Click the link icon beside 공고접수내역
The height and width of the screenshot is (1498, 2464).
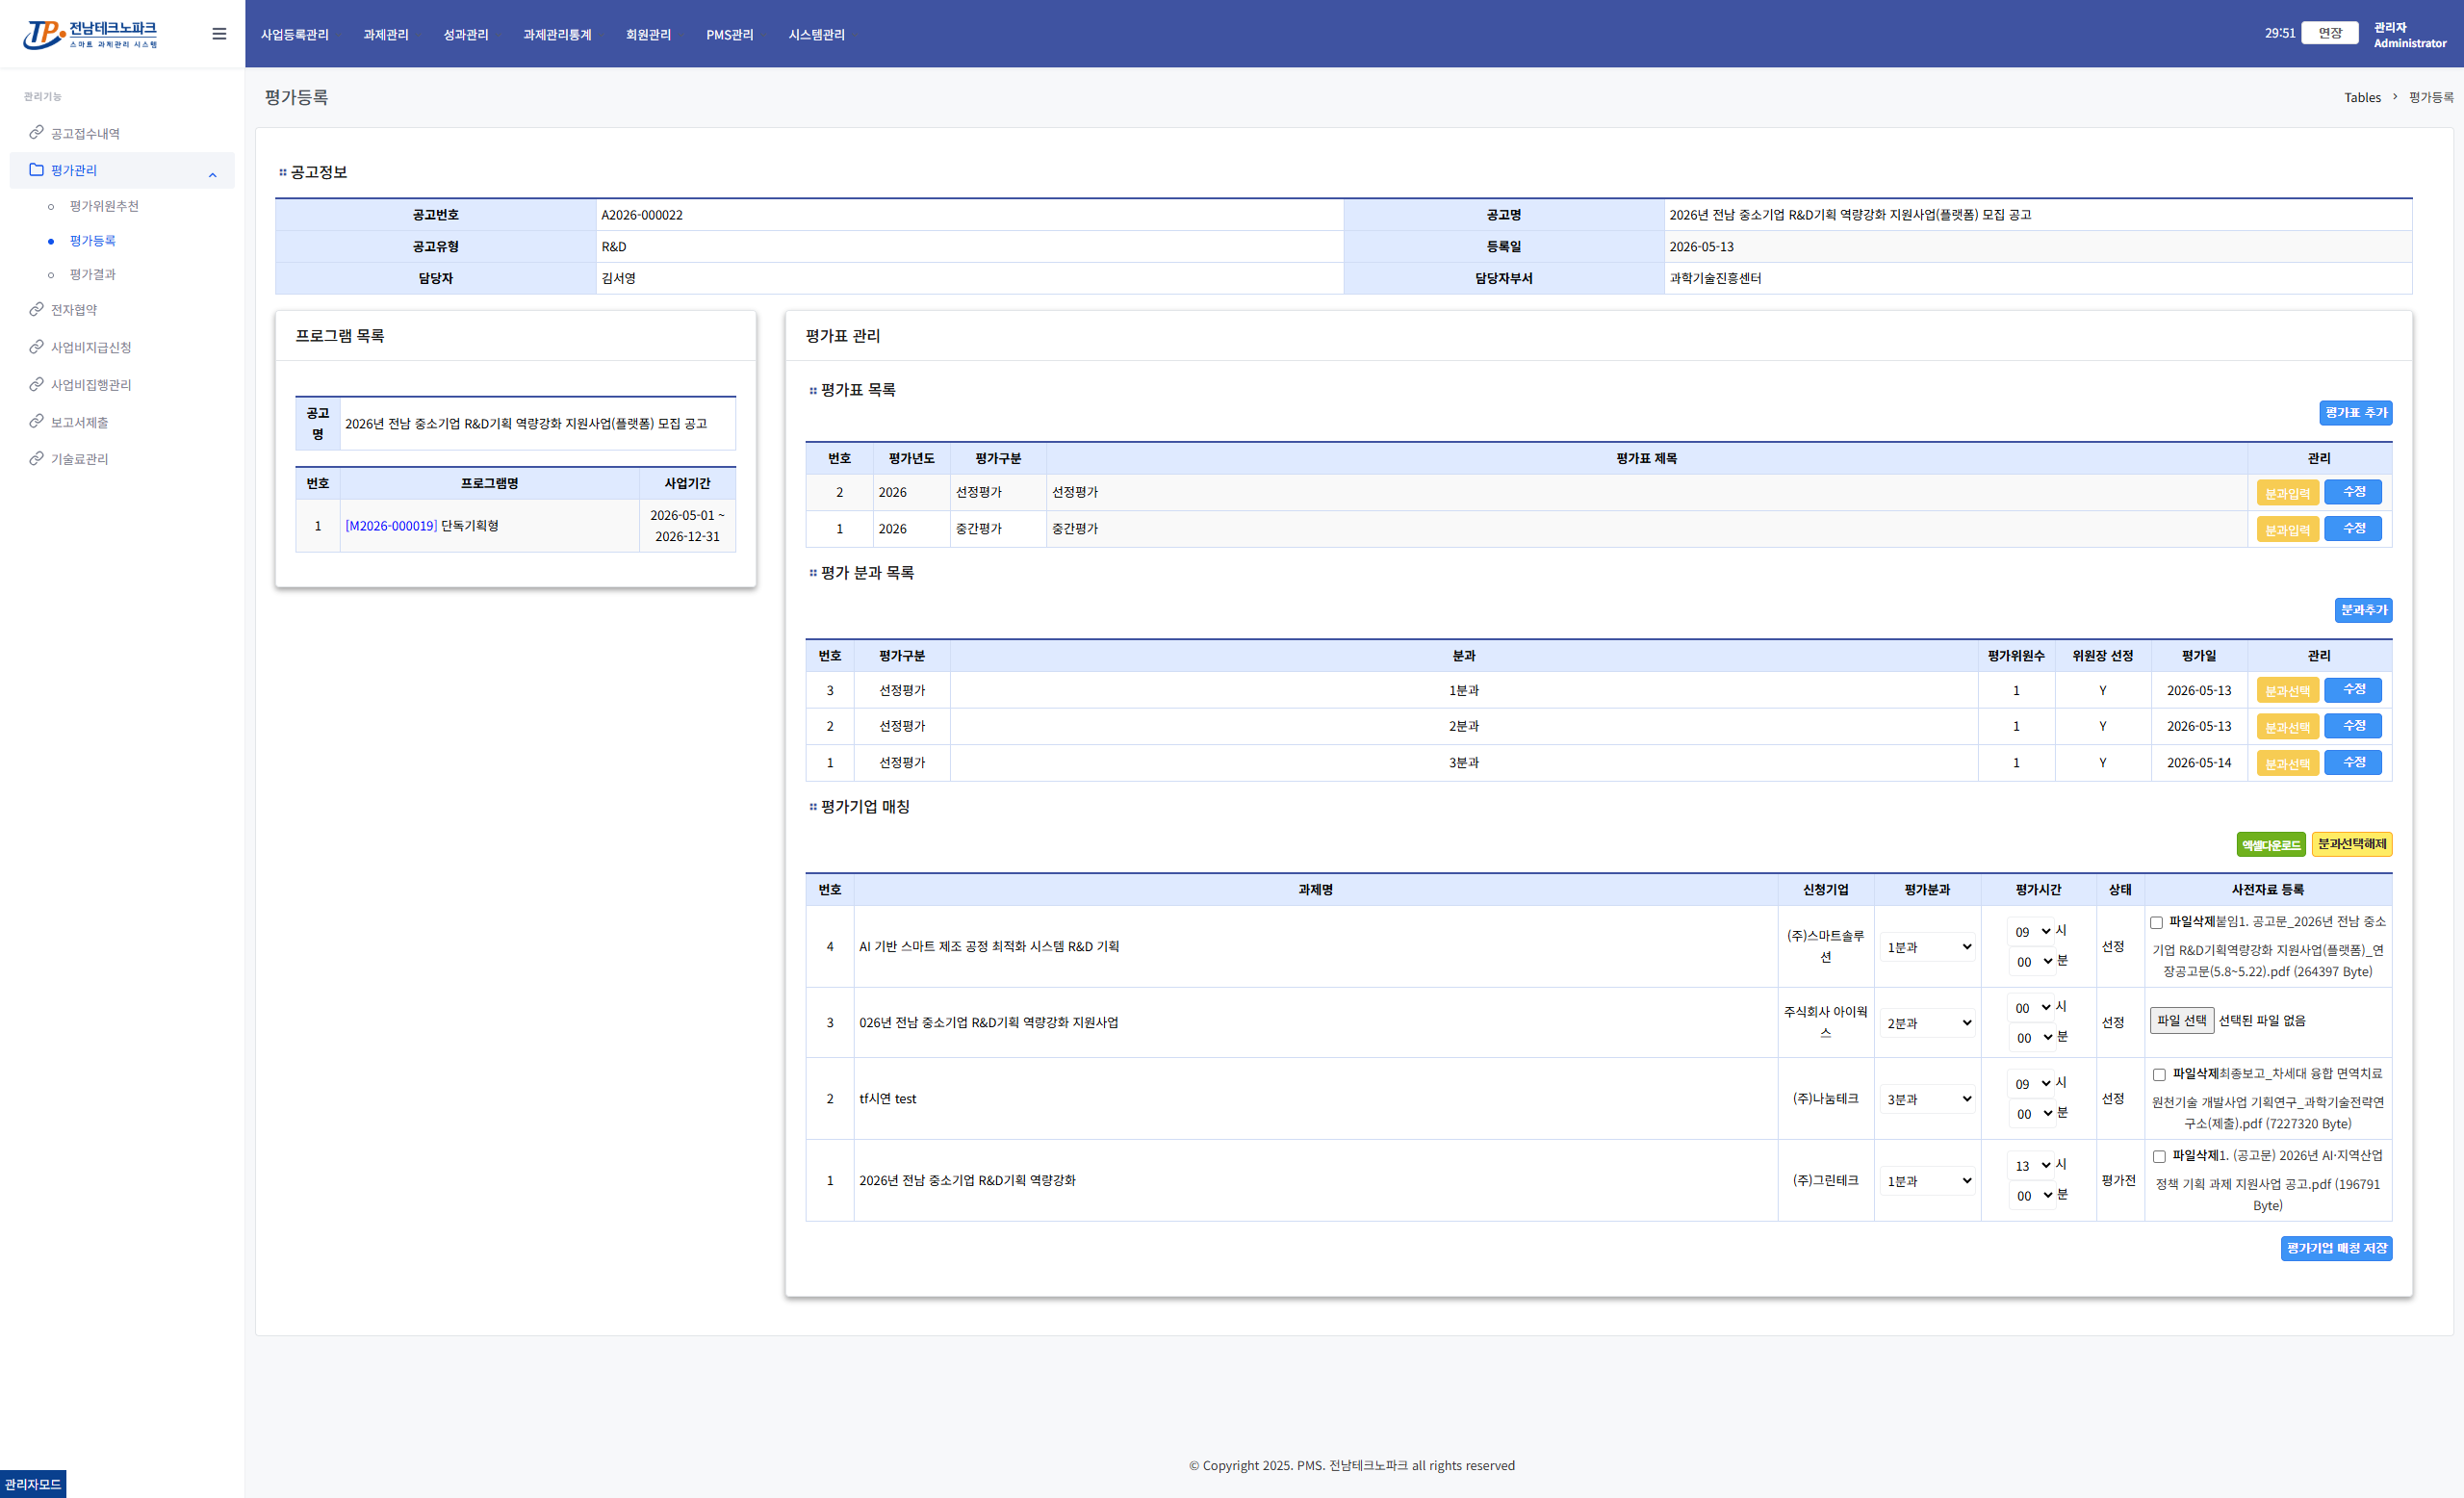point(36,133)
